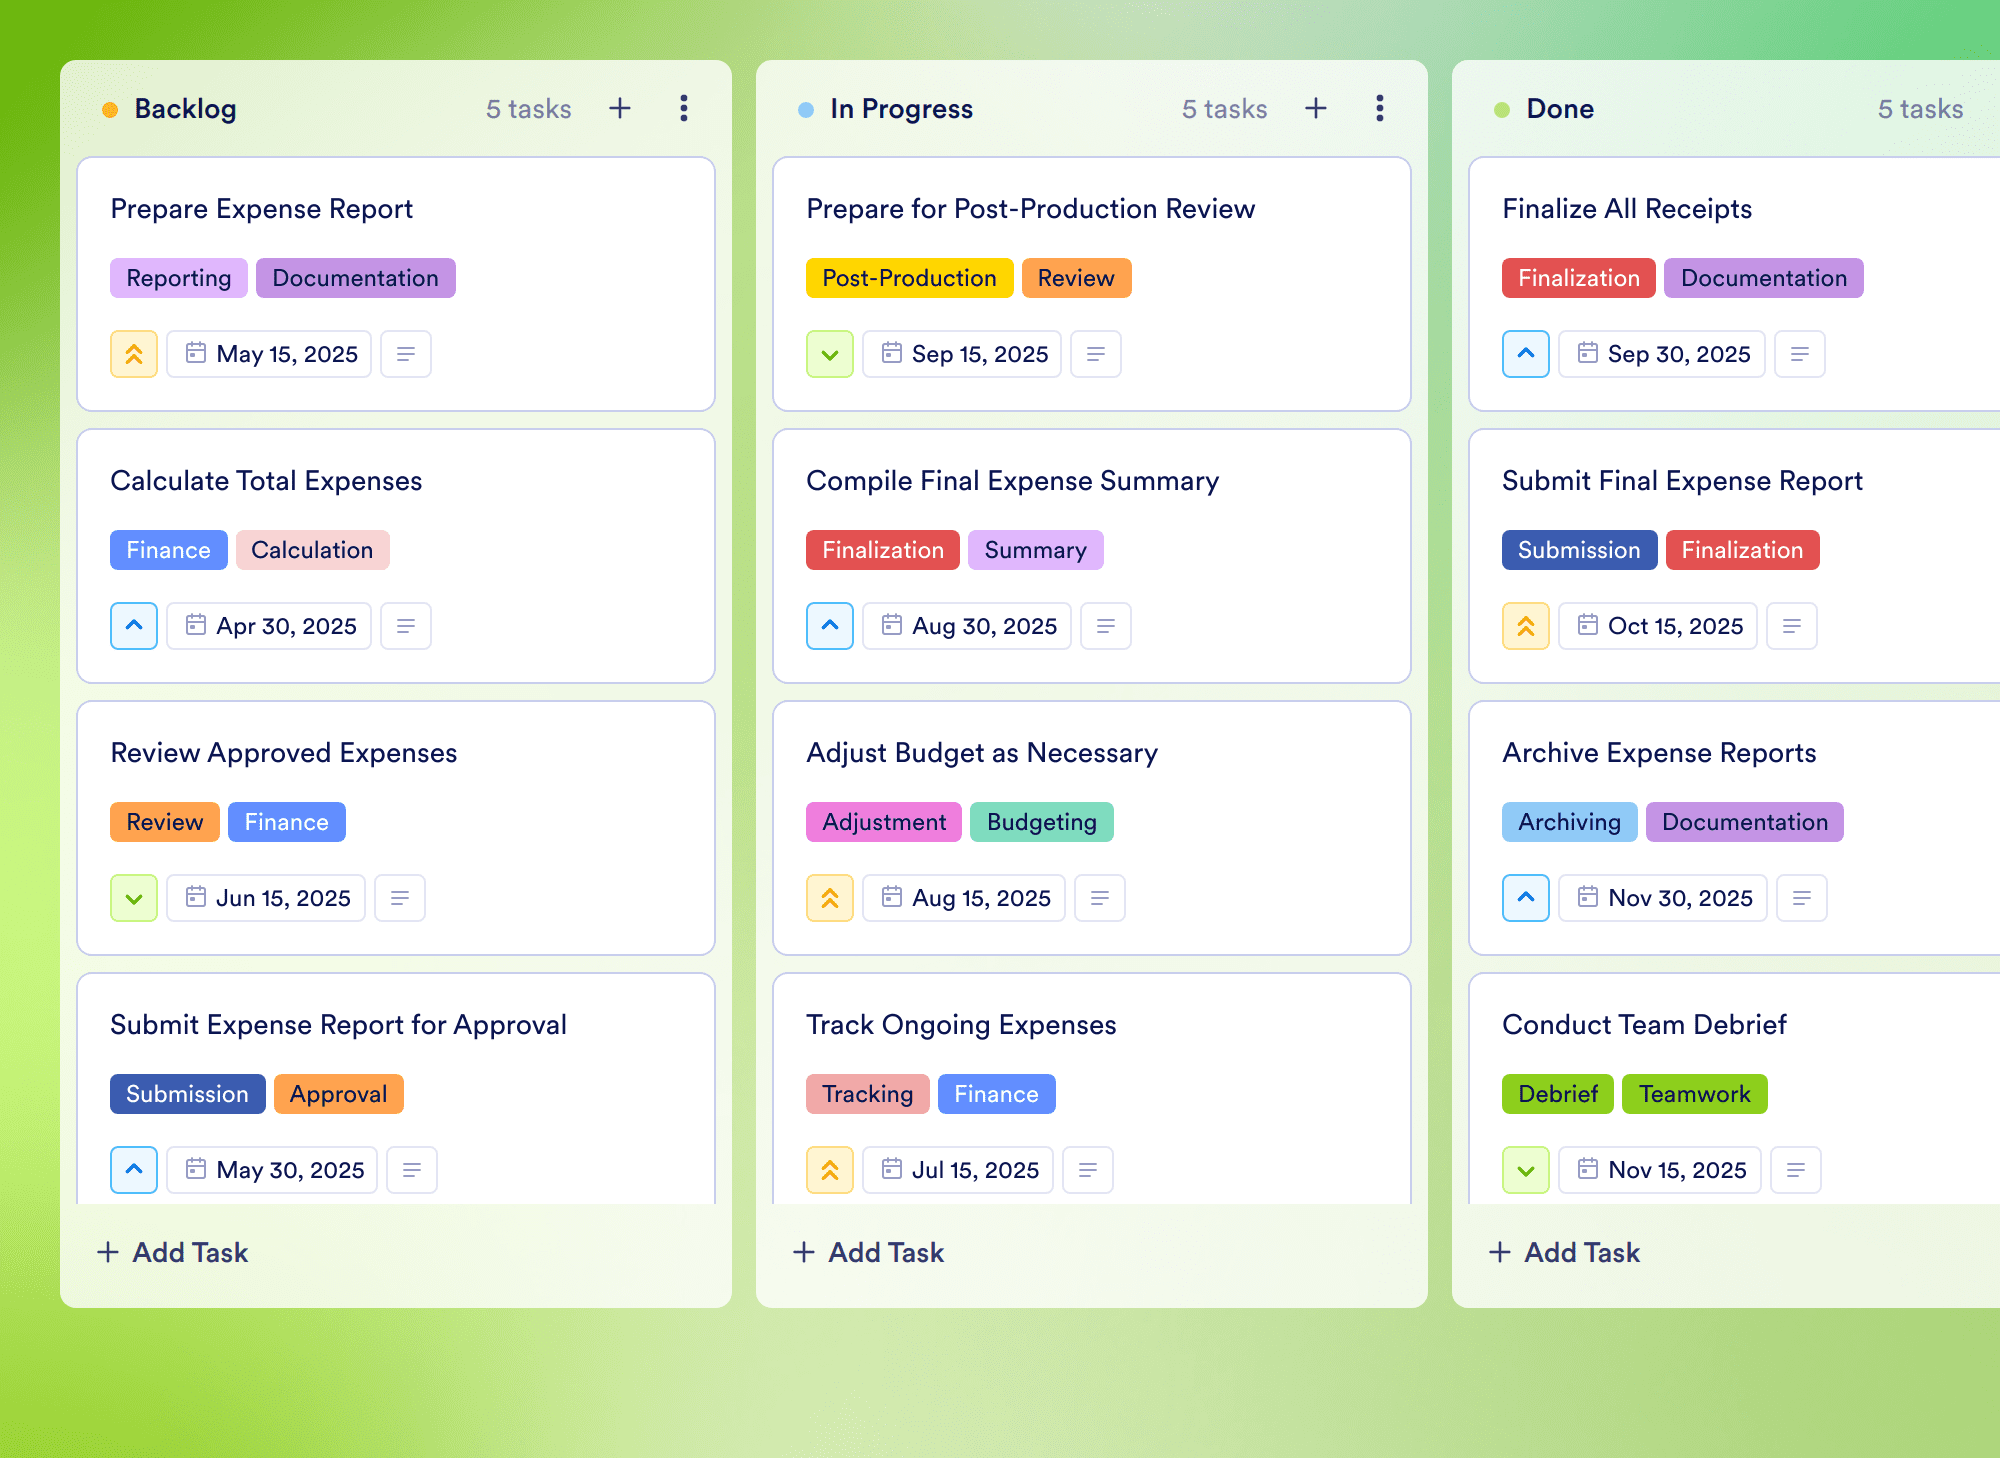
Task: Open Submit Final Expense Report card title
Action: (1682, 481)
